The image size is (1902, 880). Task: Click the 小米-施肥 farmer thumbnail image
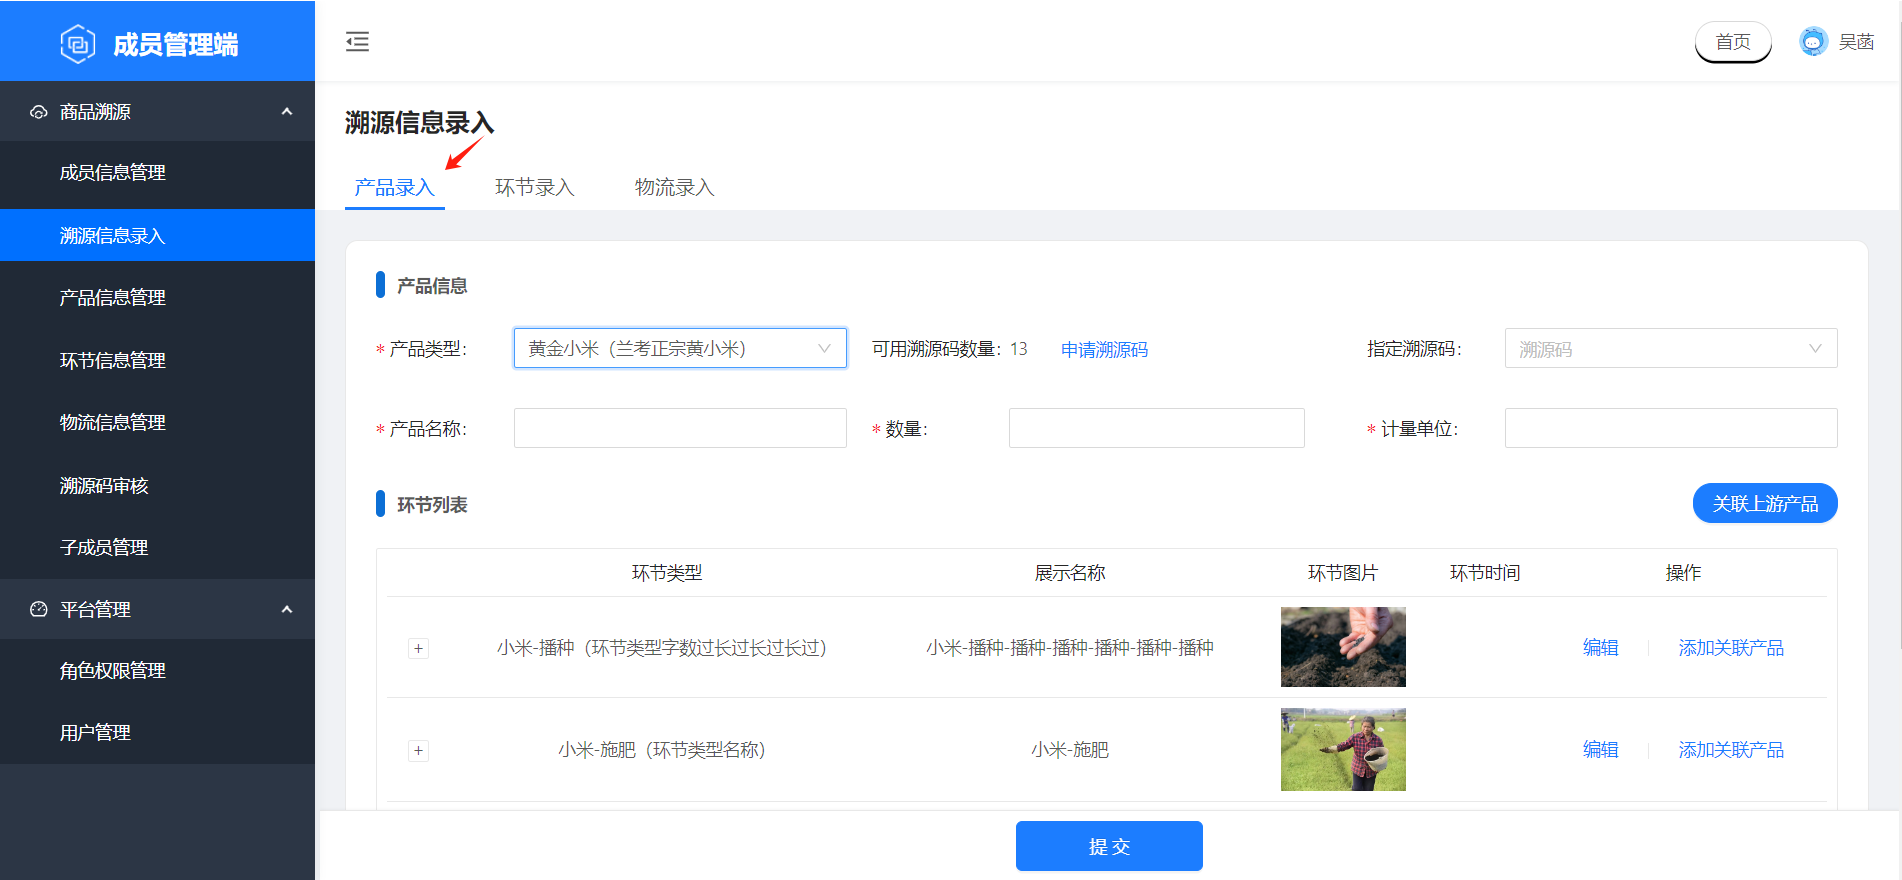[1343, 750]
